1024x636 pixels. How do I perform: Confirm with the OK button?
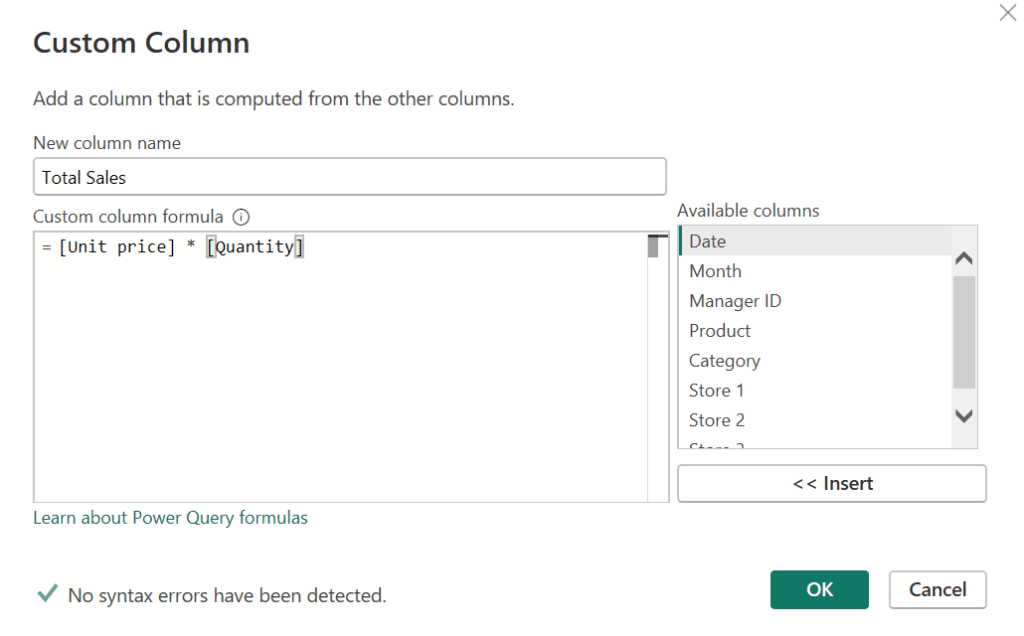[819, 590]
